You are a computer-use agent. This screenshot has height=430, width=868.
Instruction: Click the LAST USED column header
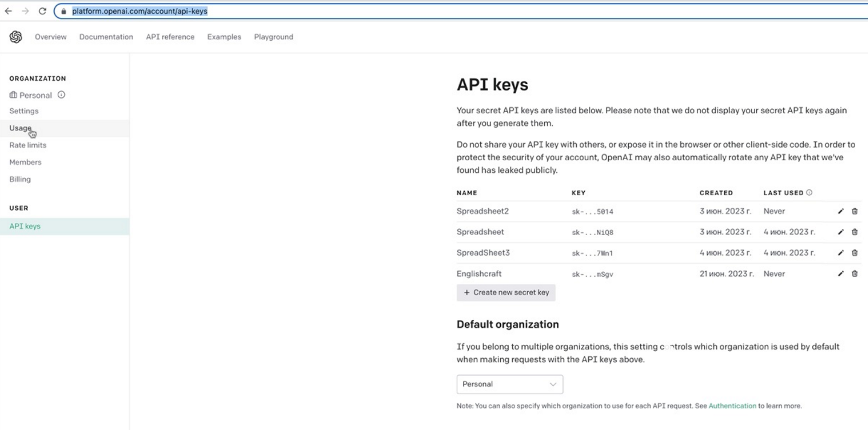tap(783, 193)
